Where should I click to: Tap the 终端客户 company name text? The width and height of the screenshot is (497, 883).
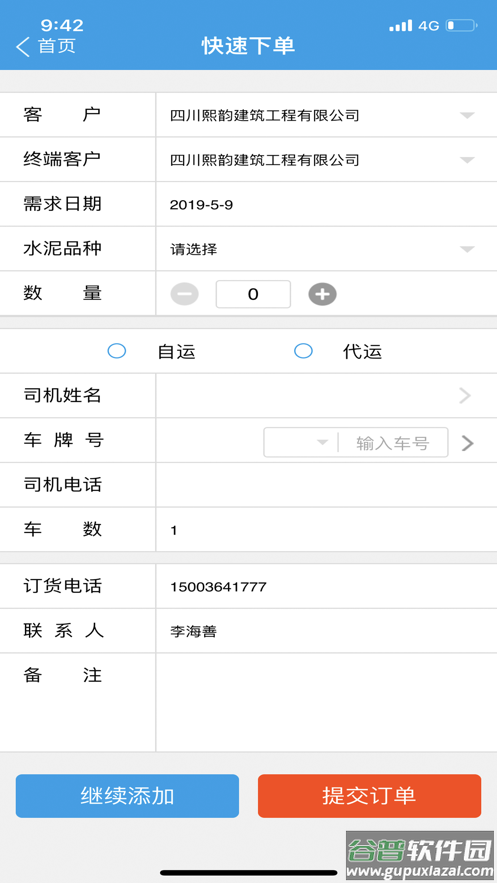(x=265, y=160)
